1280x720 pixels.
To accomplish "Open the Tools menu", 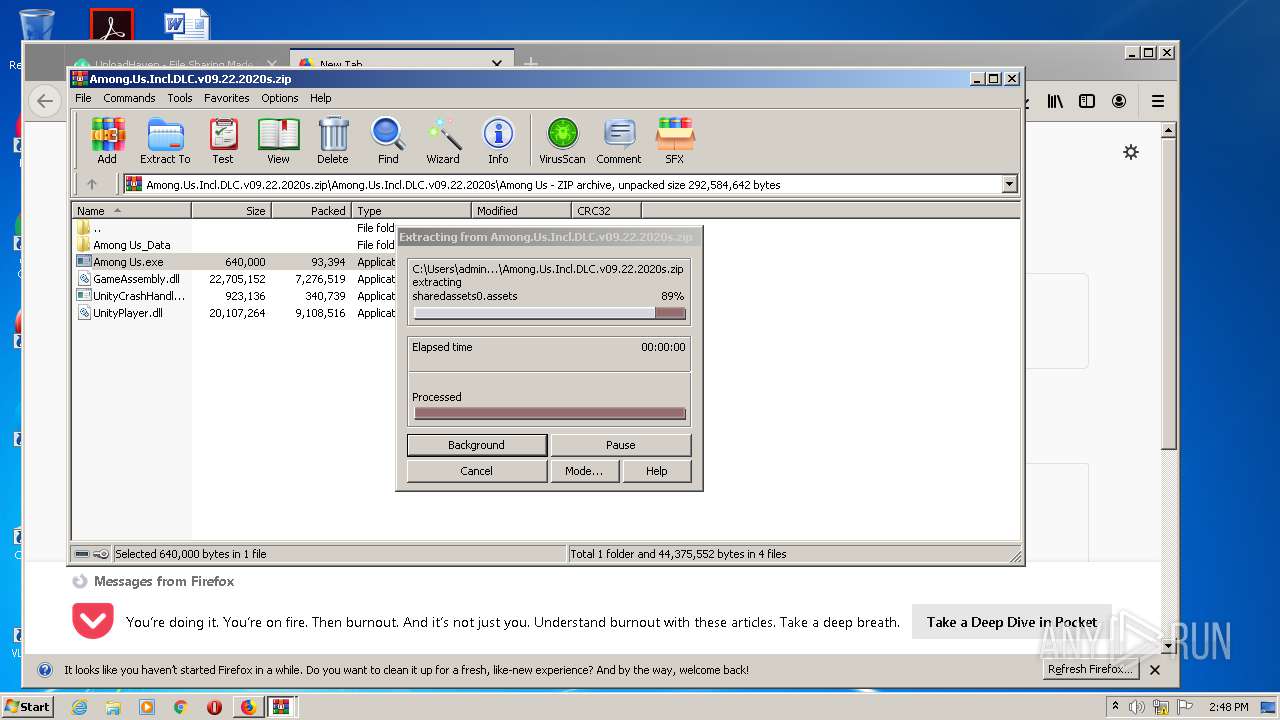I will point(180,98).
